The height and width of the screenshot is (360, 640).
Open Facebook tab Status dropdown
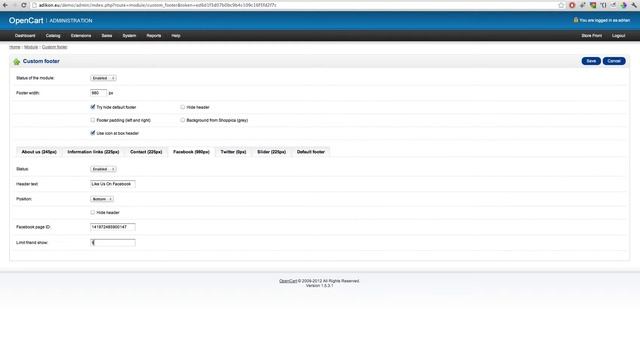pos(103,169)
